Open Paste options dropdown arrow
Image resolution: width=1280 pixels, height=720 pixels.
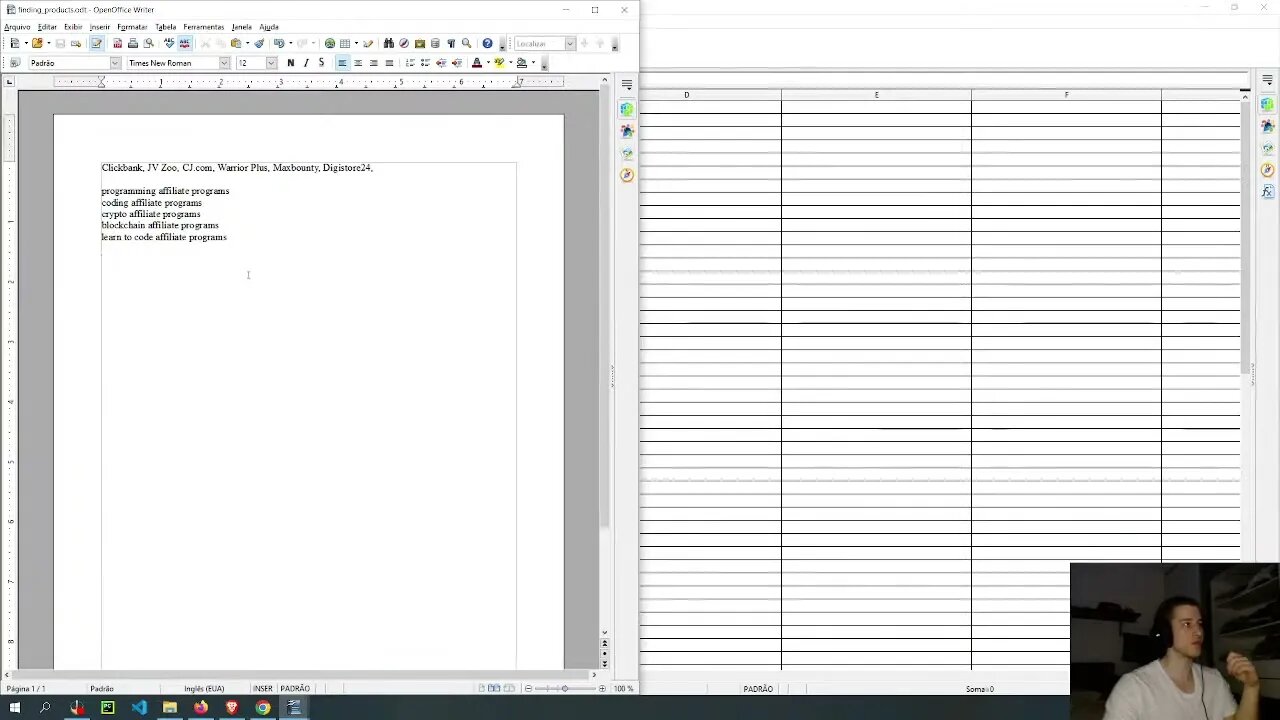pyautogui.click(x=247, y=43)
